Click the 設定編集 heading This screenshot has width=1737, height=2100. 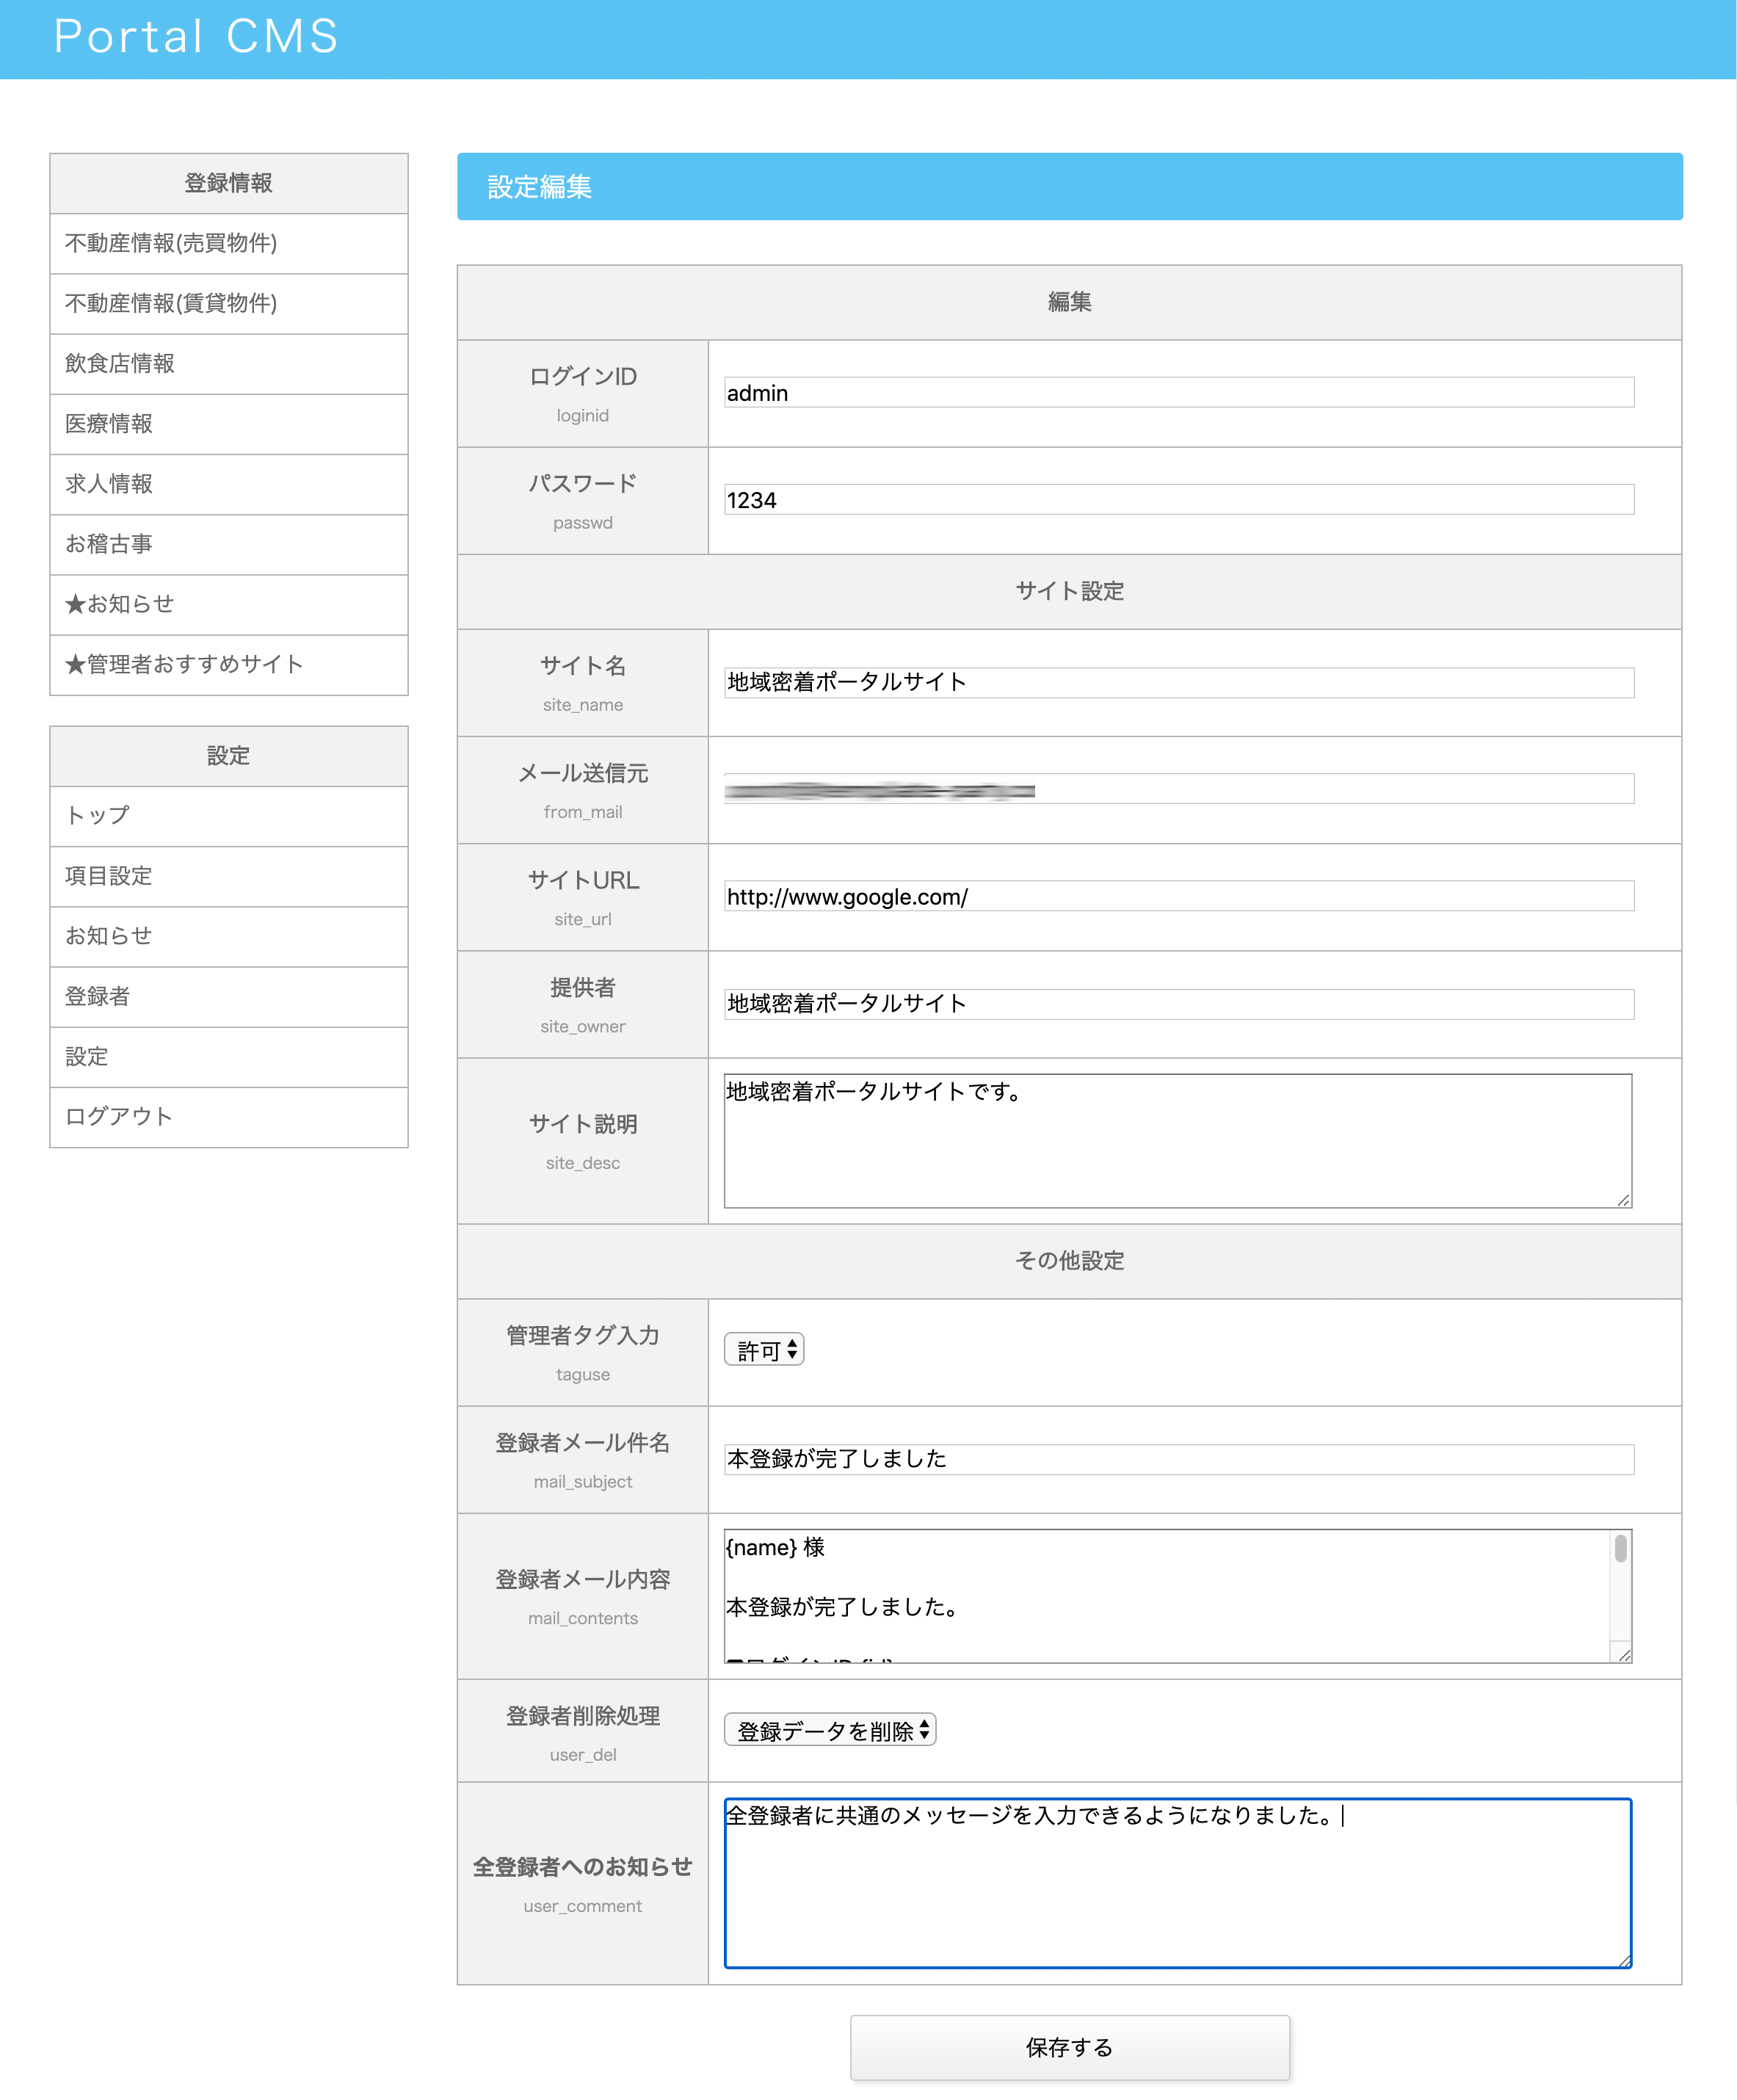click(x=540, y=187)
